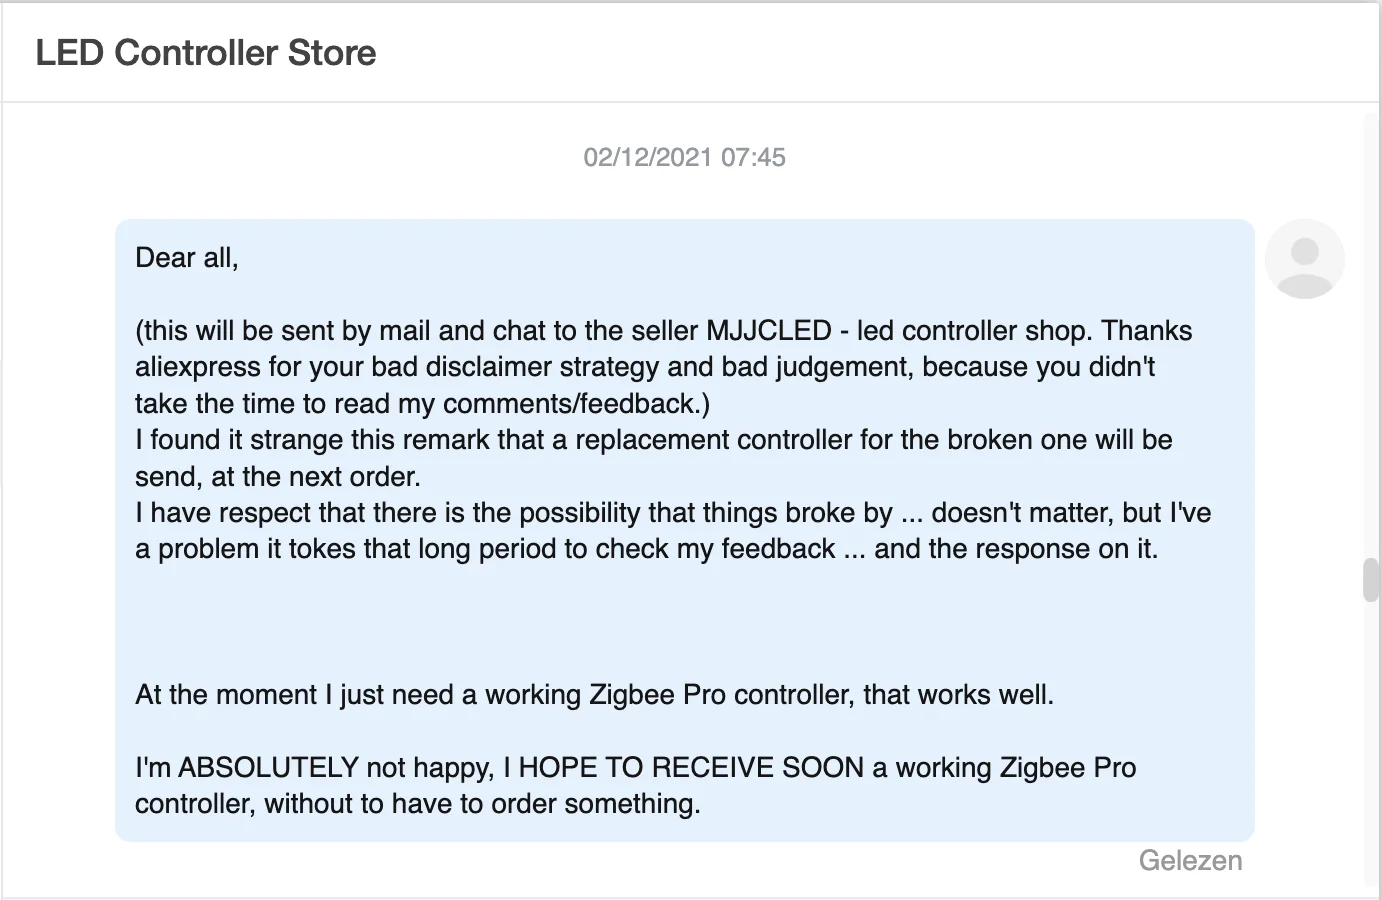Click the line starting "I have respect that"
Image resolution: width=1382 pixels, height=900 pixels.
tap(672, 513)
